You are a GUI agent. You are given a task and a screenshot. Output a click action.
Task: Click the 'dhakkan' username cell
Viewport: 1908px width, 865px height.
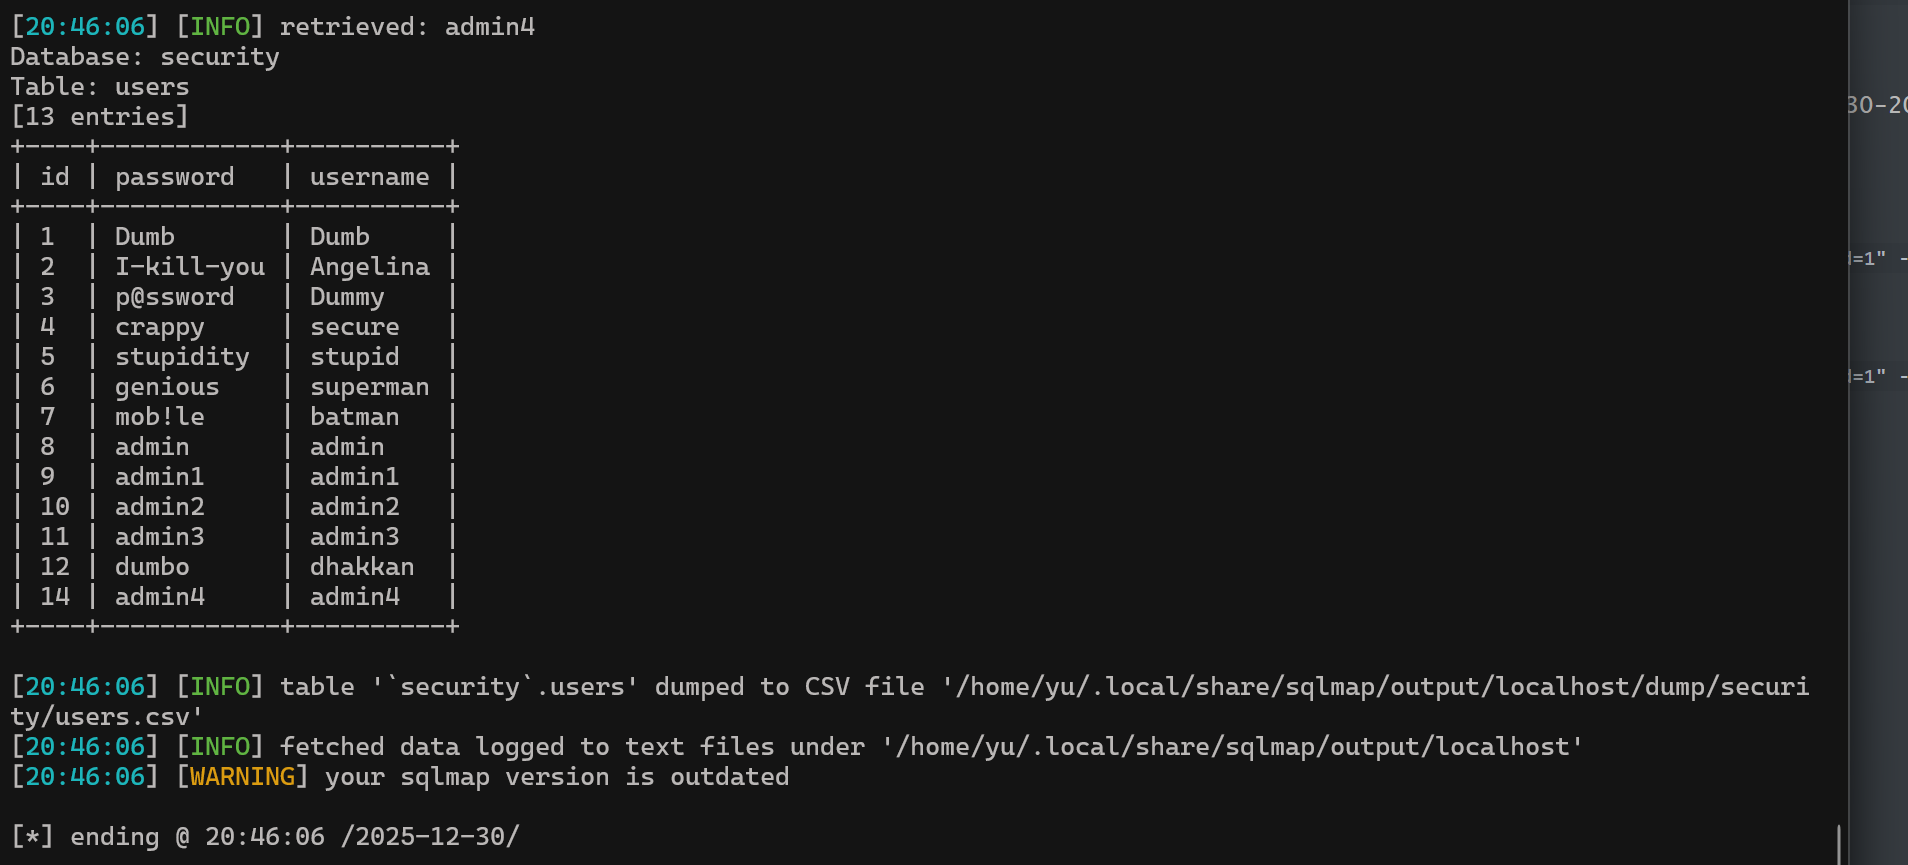[361, 567]
